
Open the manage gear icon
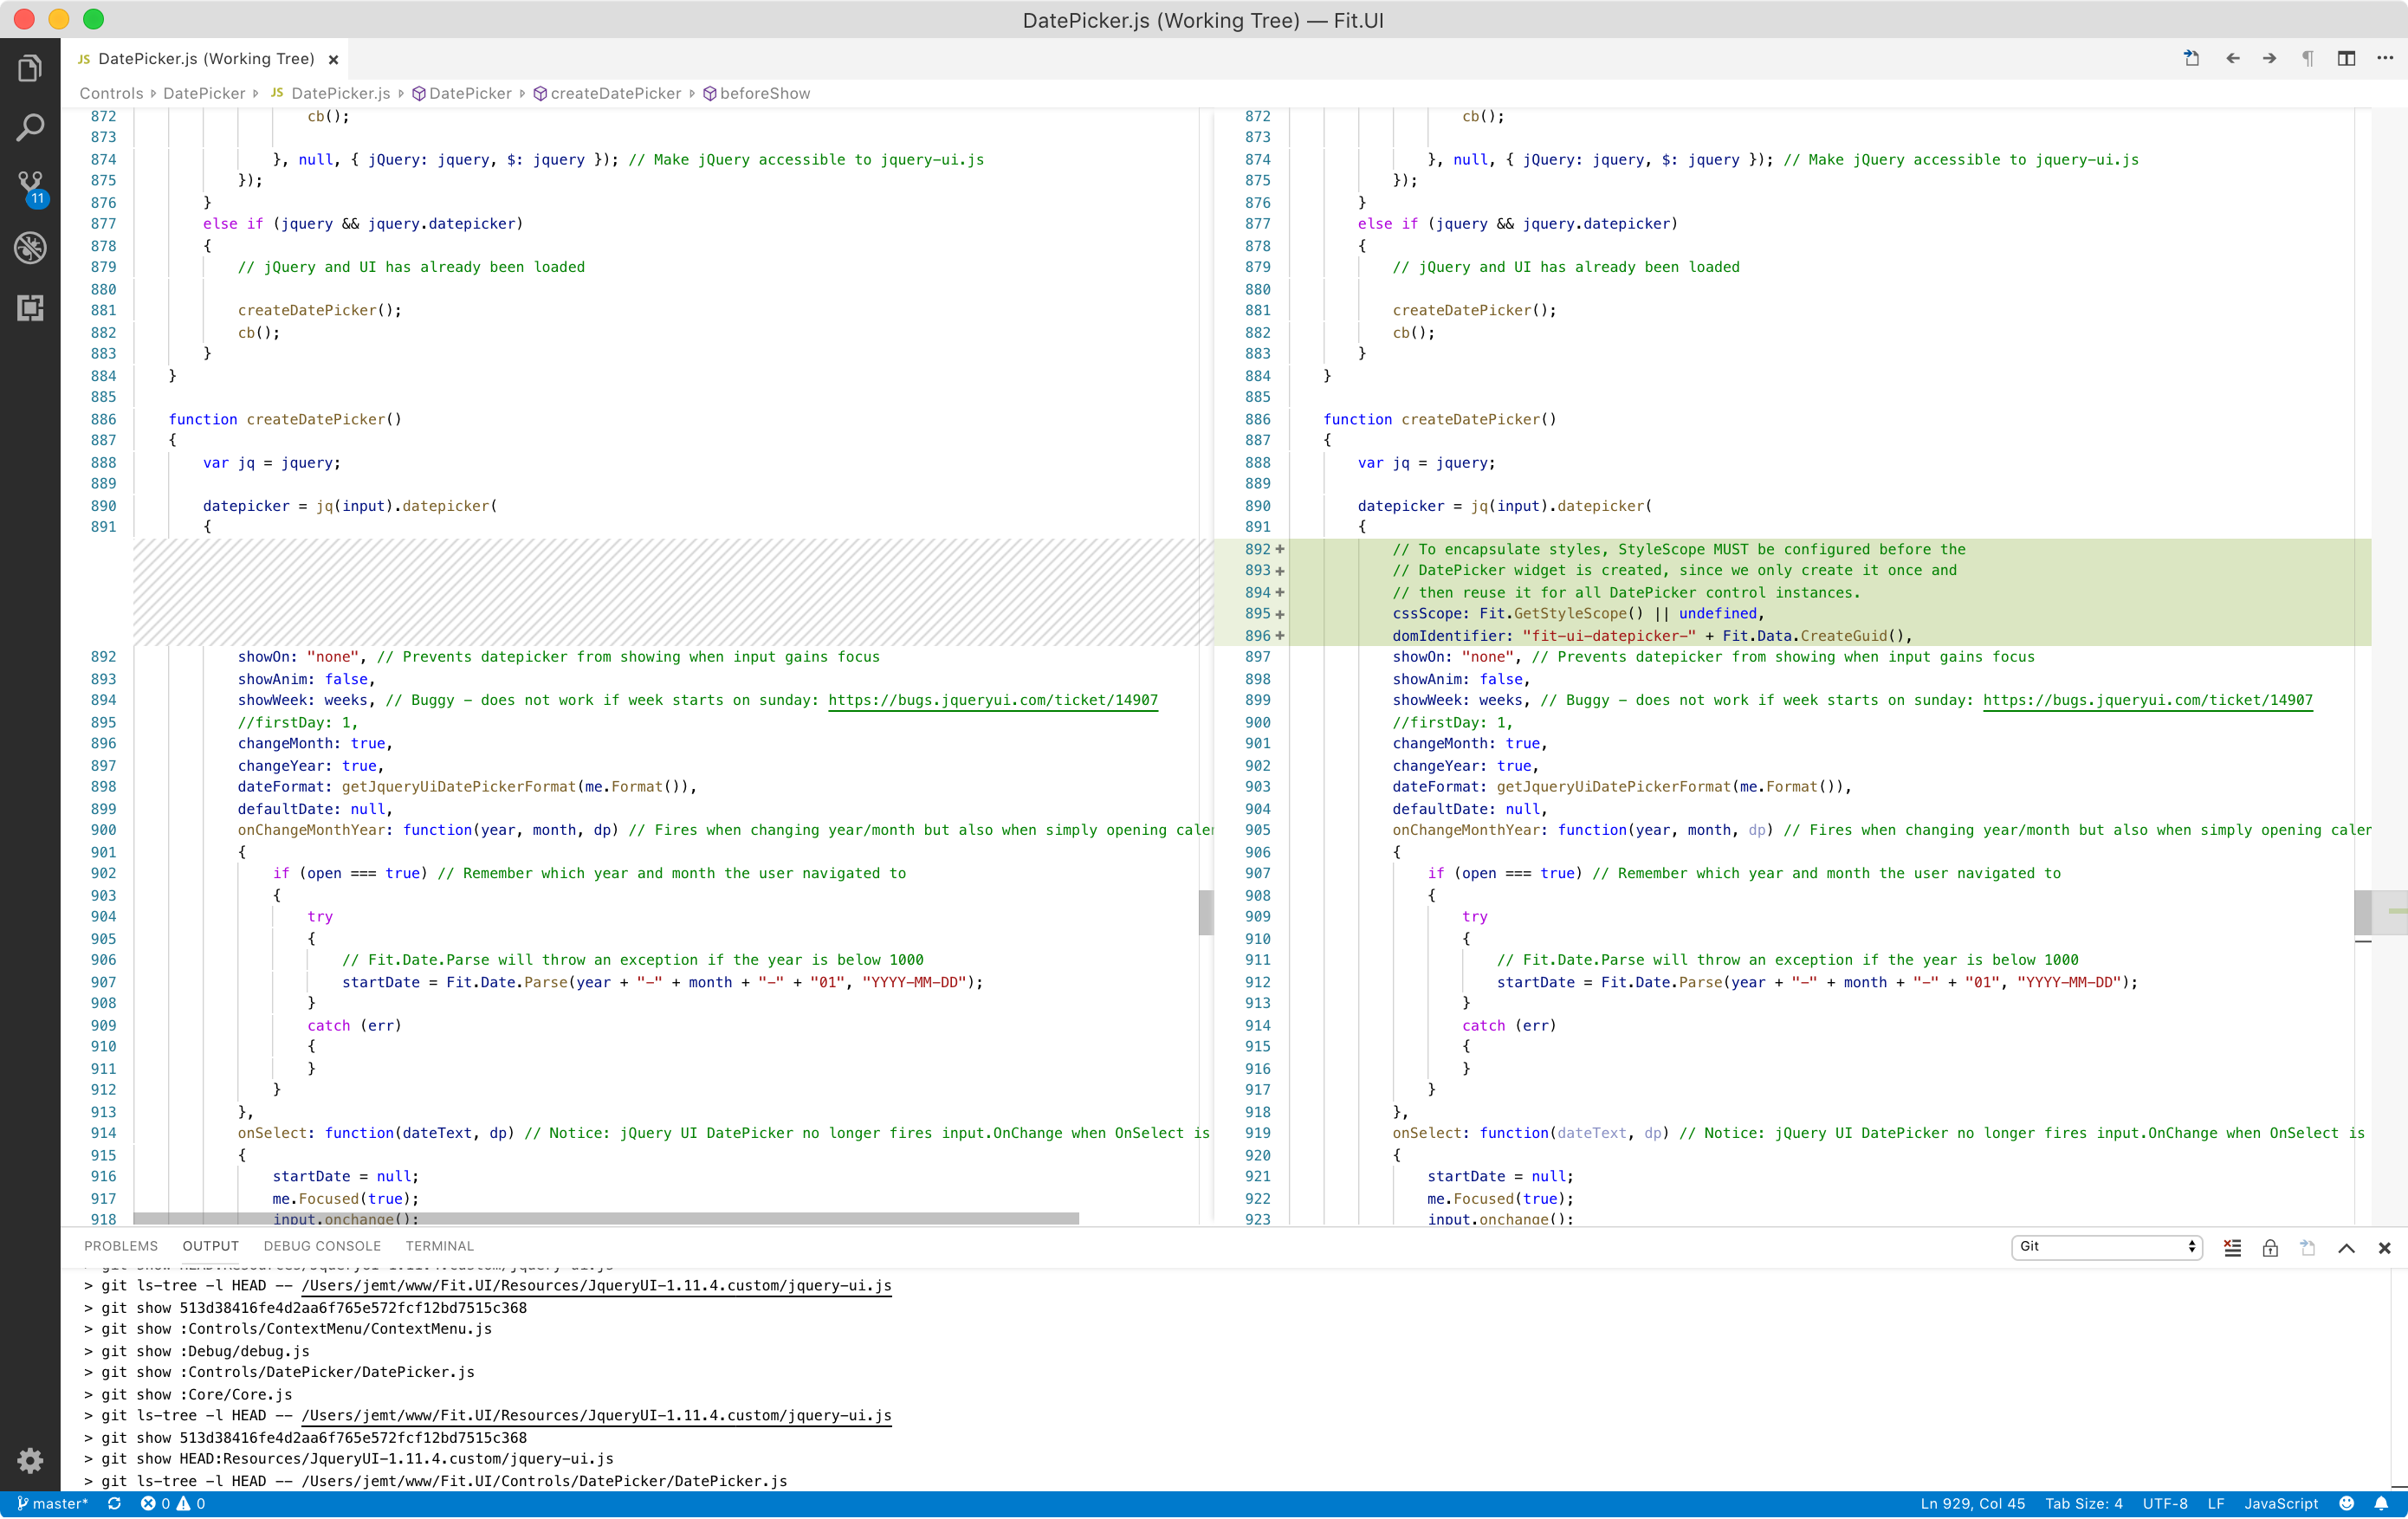point(30,1460)
